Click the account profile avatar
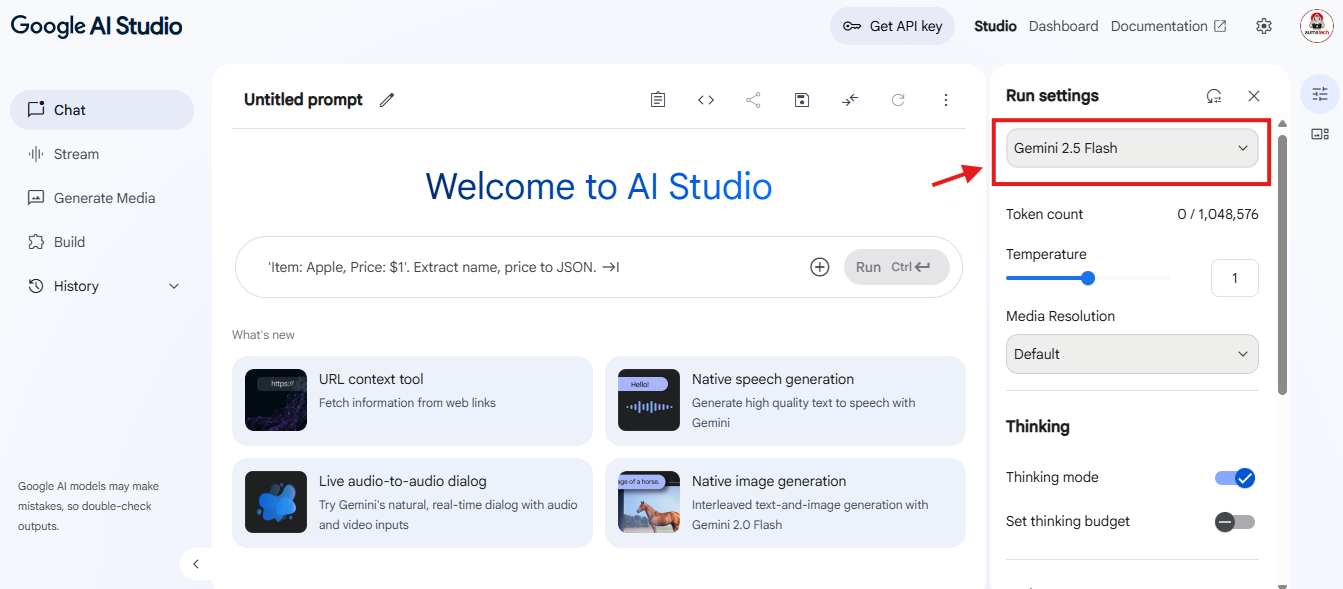The width and height of the screenshot is (1343, 589). [x=1316, y=26]
